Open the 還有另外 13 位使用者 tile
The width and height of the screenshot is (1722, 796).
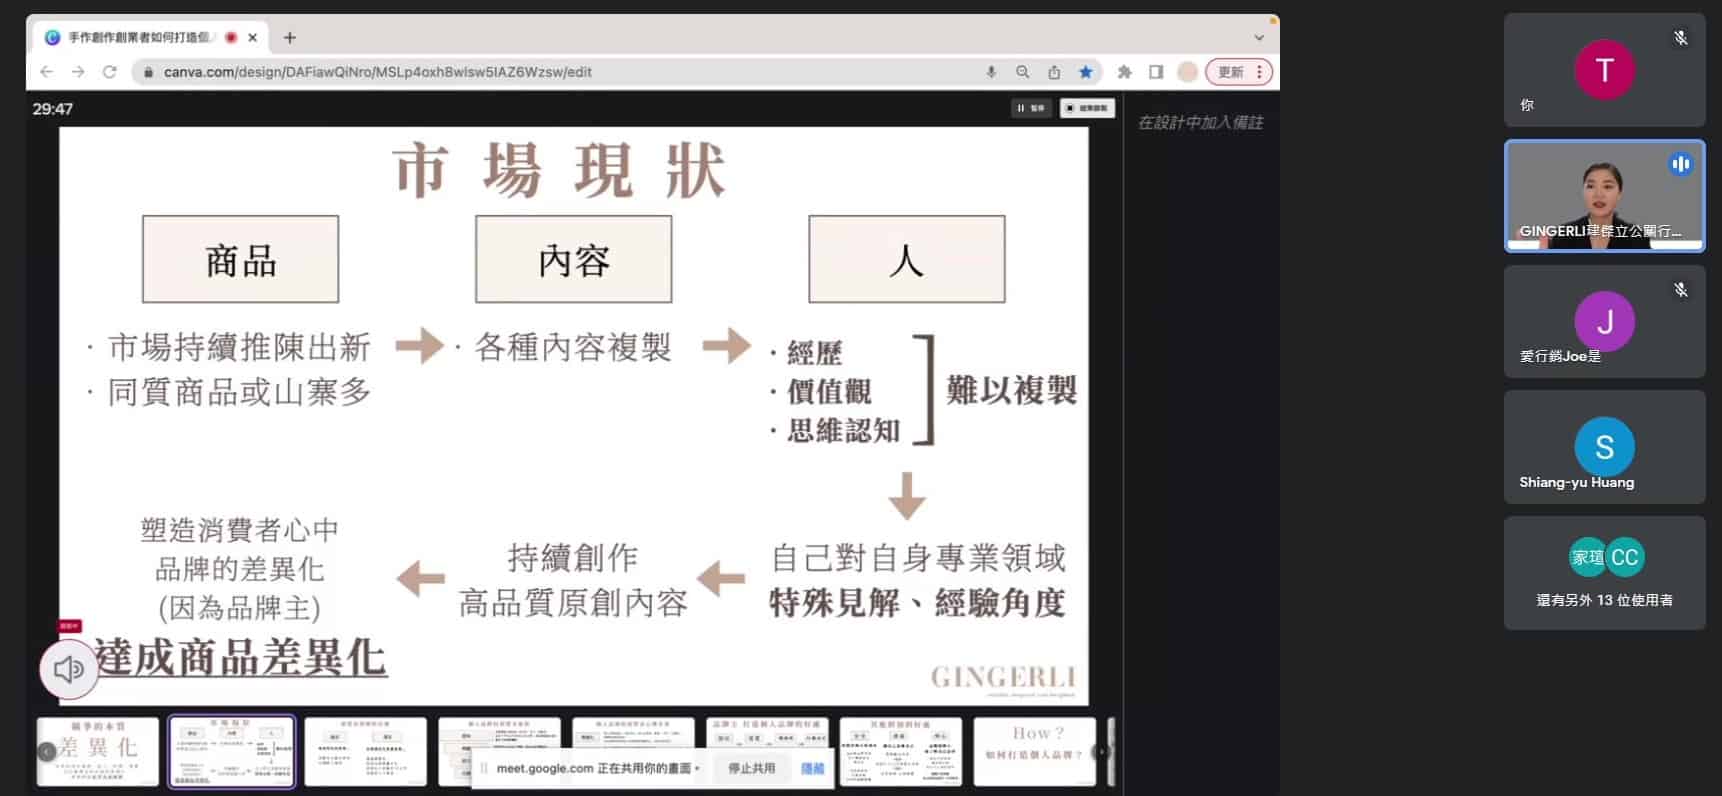tap(1604, 573)
